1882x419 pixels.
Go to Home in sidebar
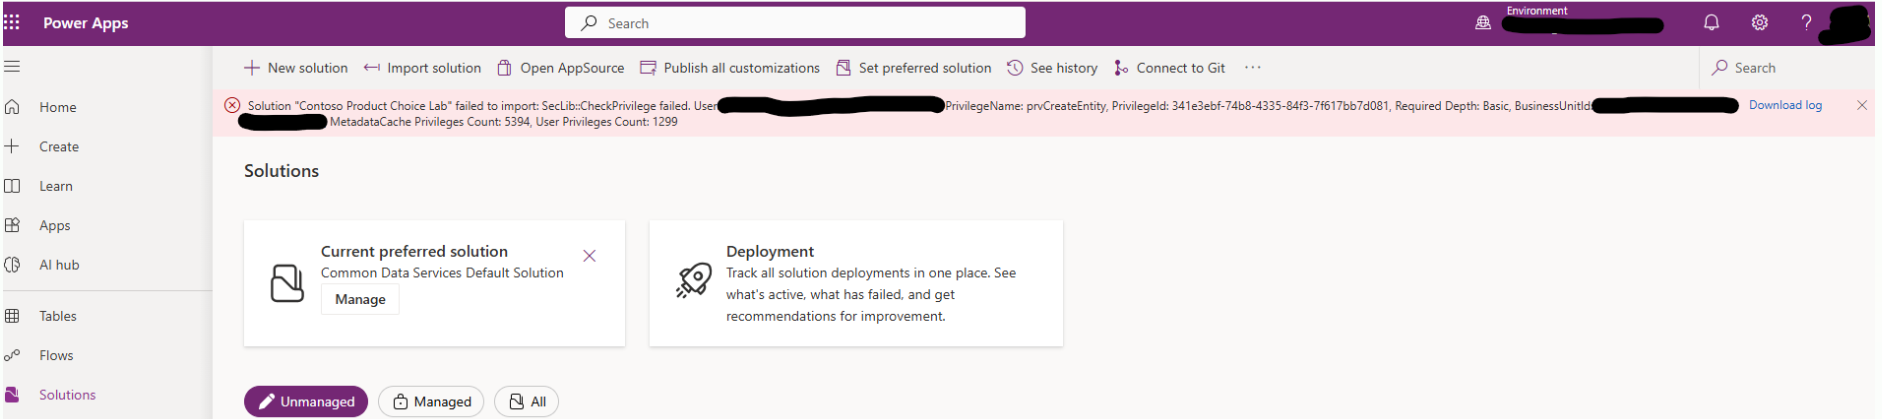click(57, 107)
